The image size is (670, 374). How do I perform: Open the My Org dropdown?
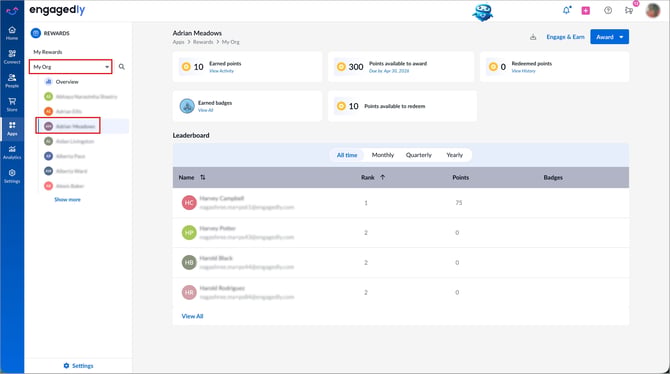coord(71,67)
